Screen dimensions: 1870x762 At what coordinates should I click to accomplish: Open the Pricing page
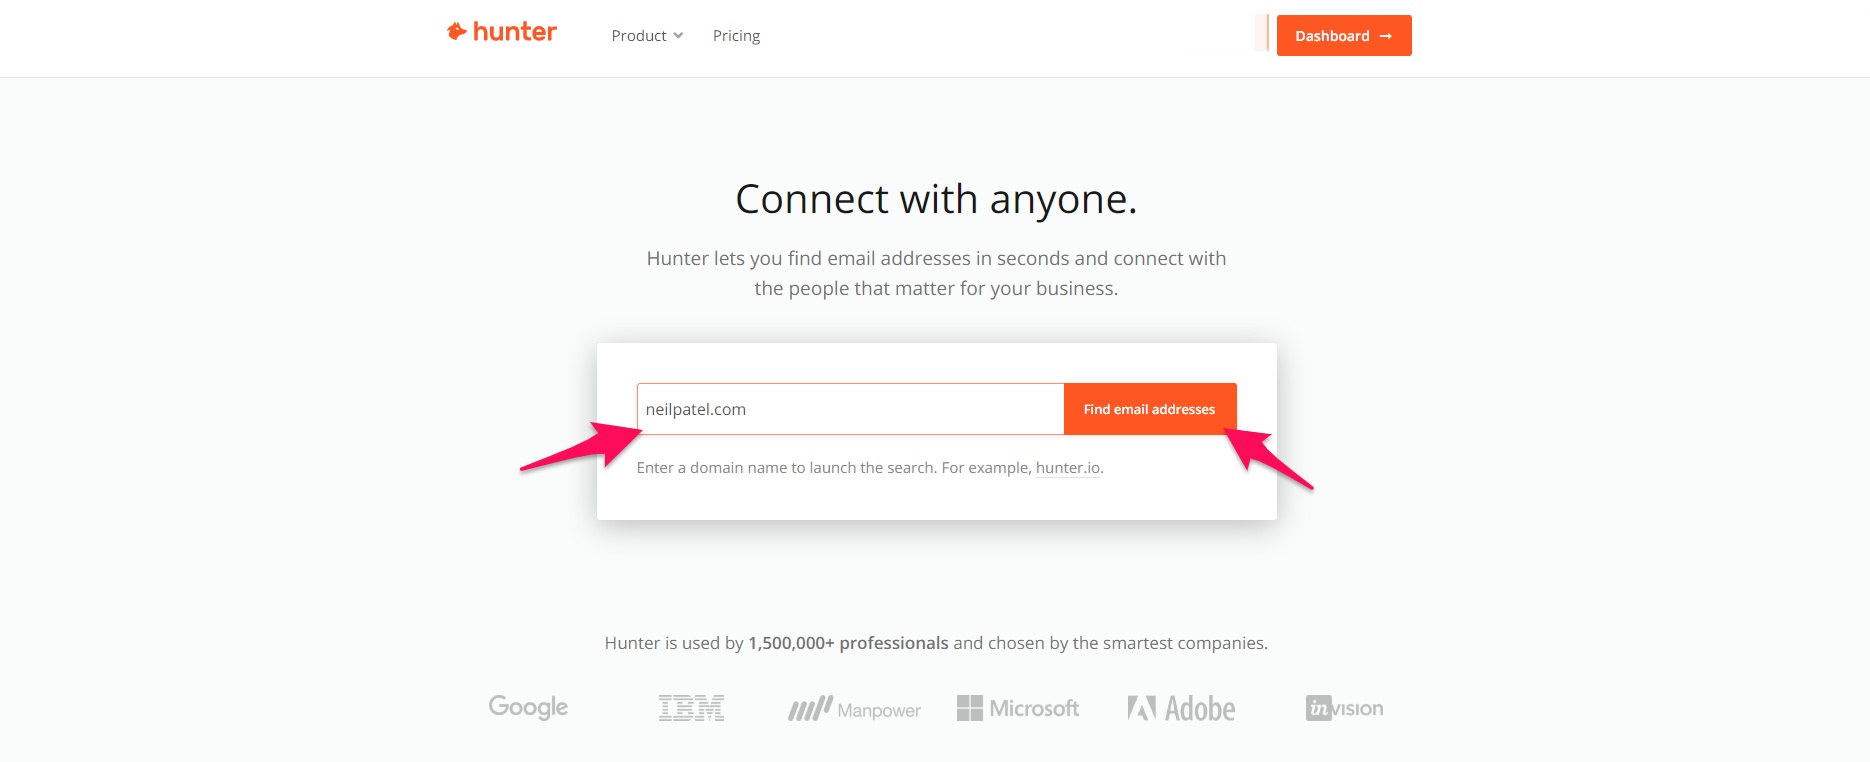point(736,36)
